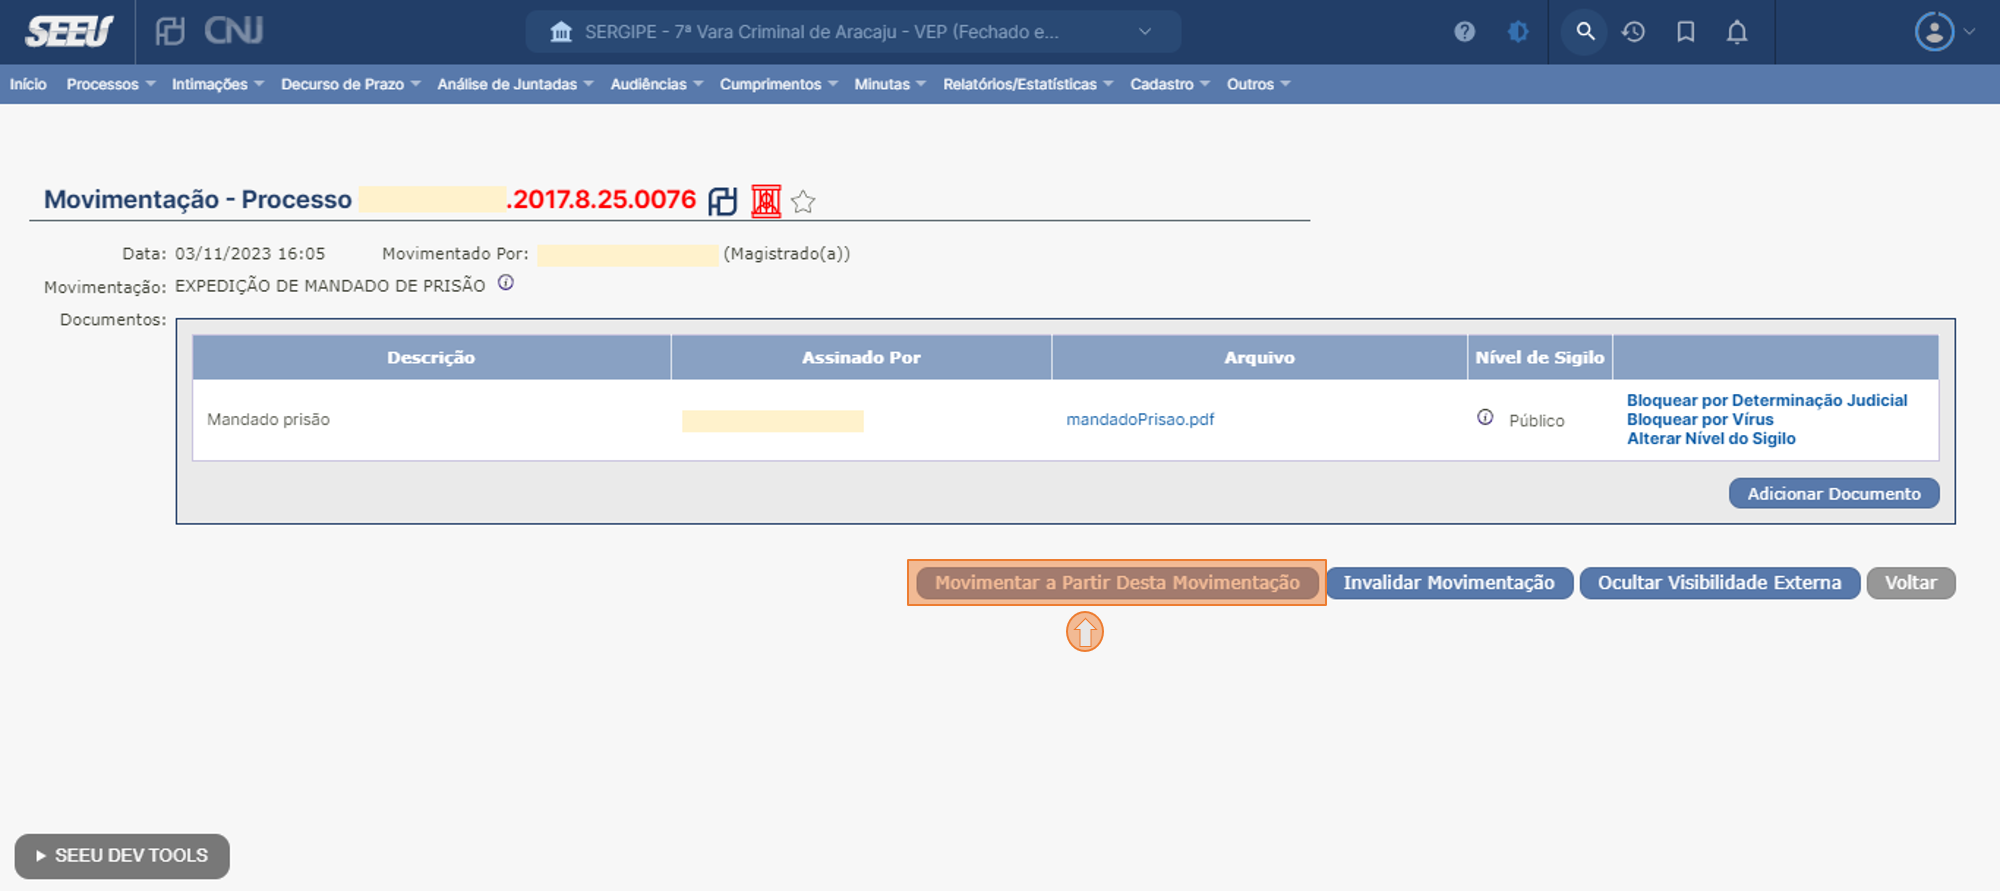Click Alterar Nível do Sigilo link
The height and width of the screenshot is (891, 2000).
(1711, 438)
